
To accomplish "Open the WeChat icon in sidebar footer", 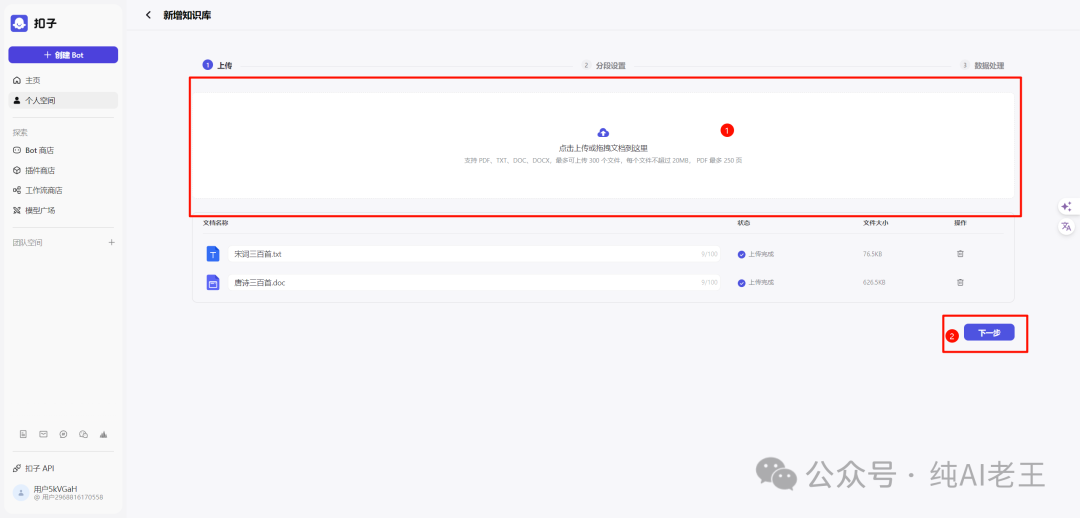I will 83,434.
